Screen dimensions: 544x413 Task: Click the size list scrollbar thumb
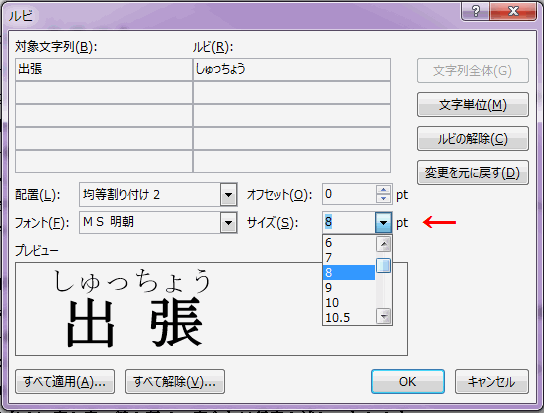(384, 266)
